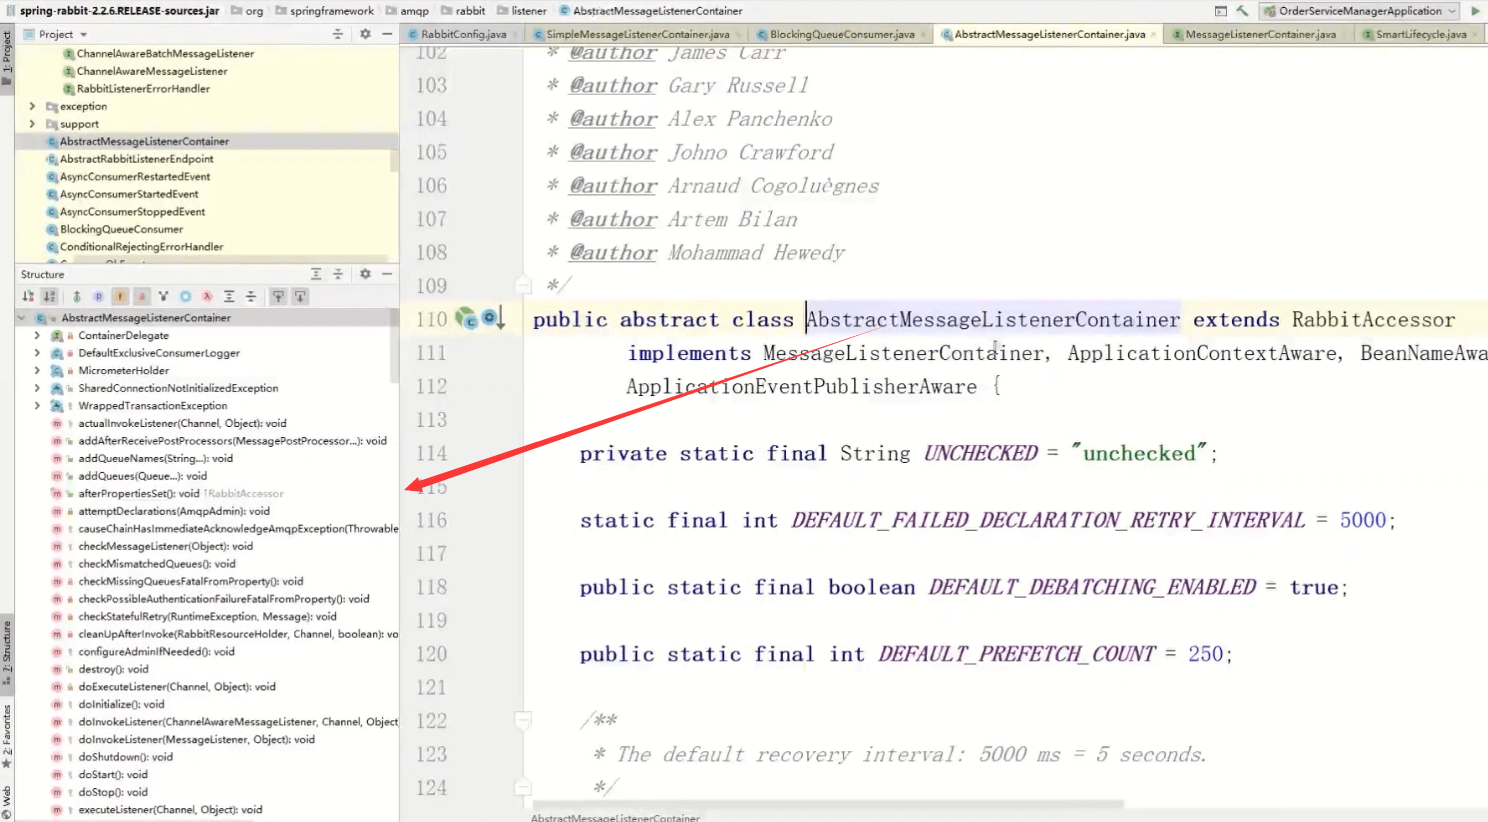The width and height of the screenshot is (1488, 822).
Task: Expand WrappedTransactionException node in Structure tree
Action: tap(37, 406)
